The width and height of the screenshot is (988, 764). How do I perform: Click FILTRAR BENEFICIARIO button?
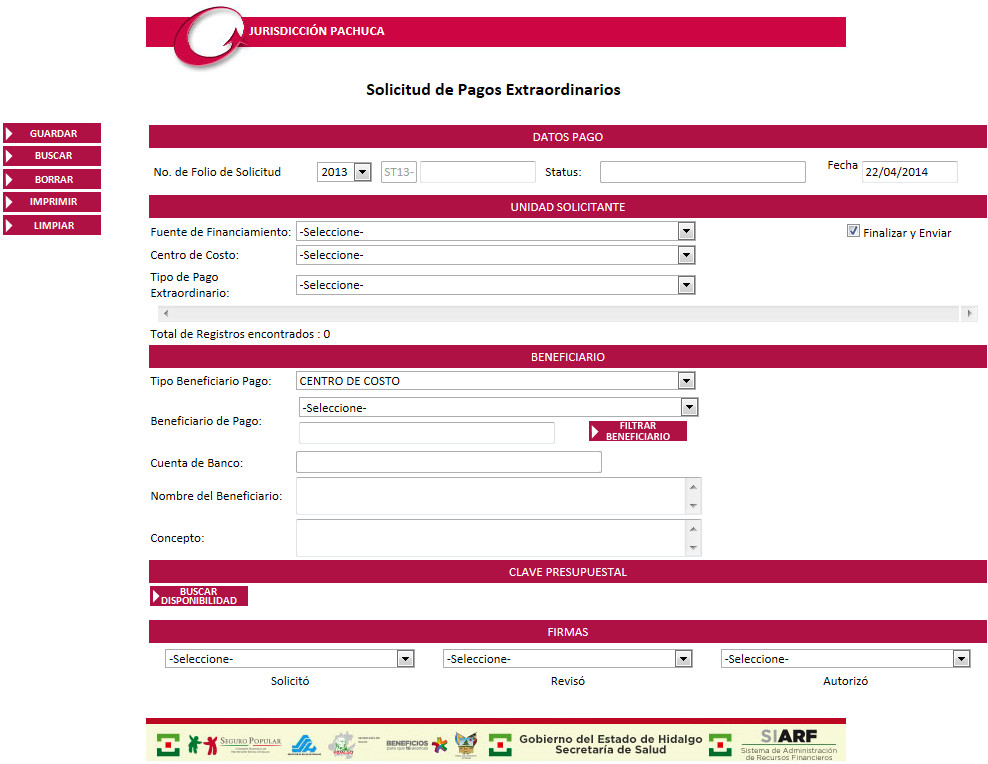click(638, 431)
